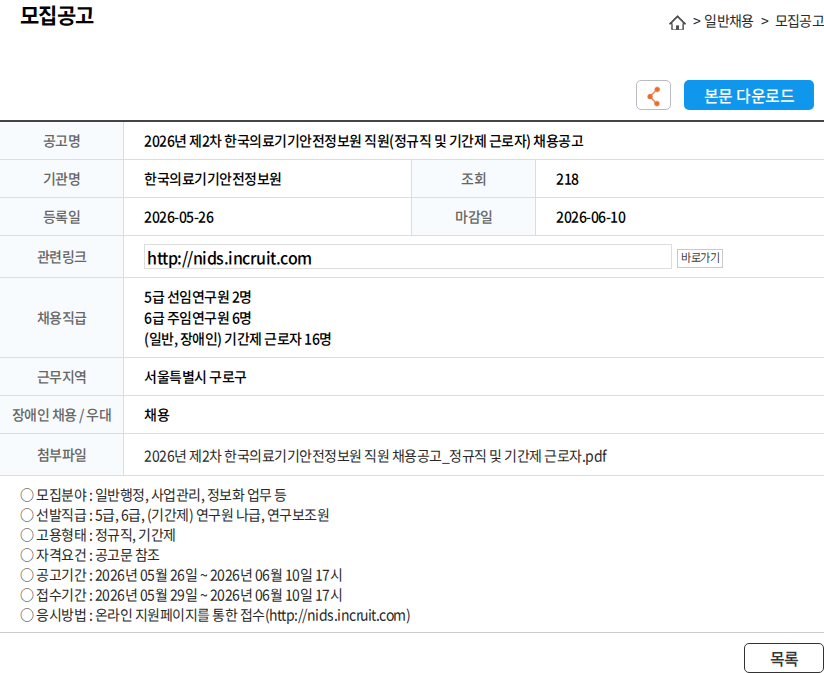
Task: Click the registration date 2026-05-26
Action: click(179, 218)
